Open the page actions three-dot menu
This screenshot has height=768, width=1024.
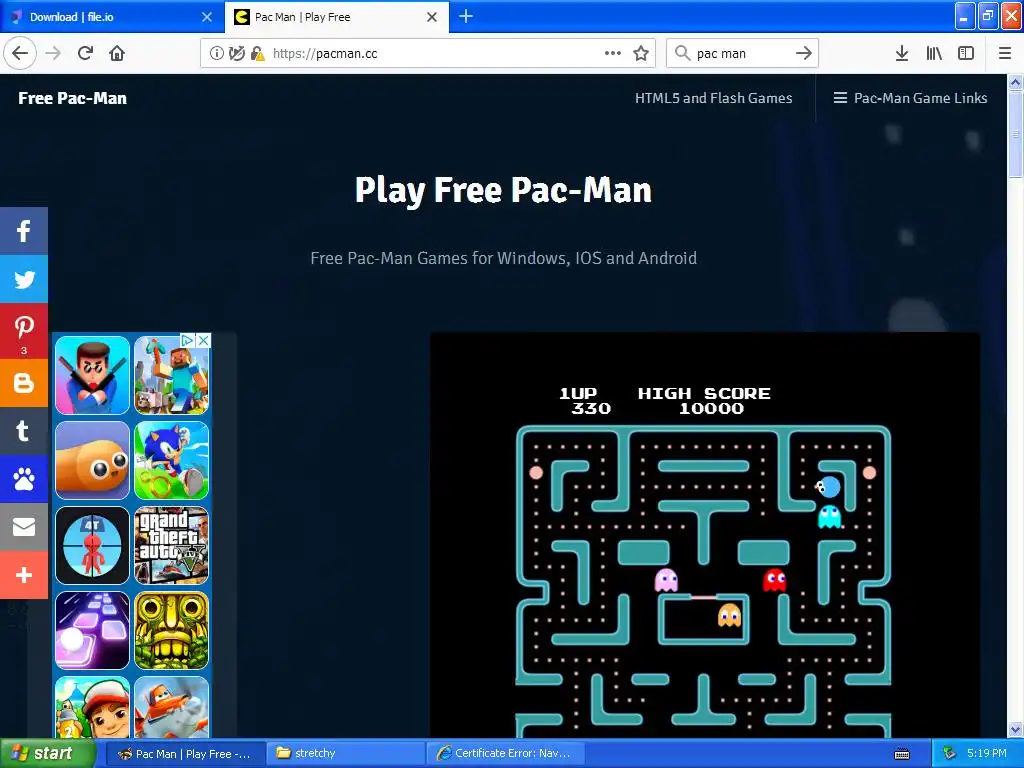click(613, 53)
